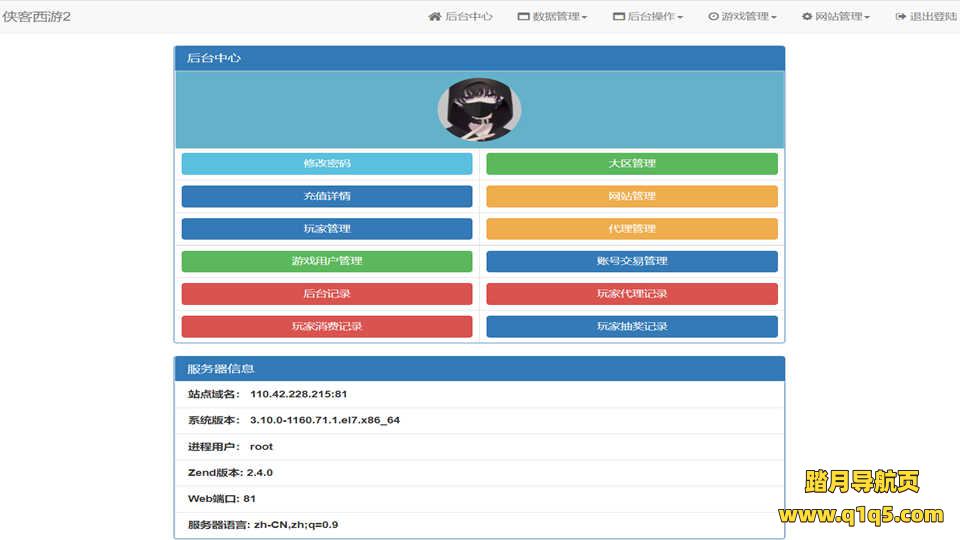Open the 玩家抽奖记录 button
This screenshot has height=540, width=960.
click(631, 326)
